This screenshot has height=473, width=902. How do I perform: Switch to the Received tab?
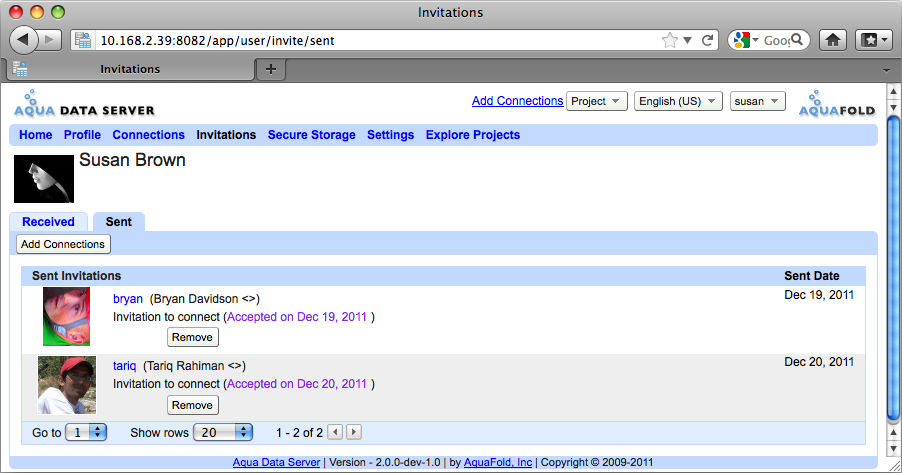point(48,222)
